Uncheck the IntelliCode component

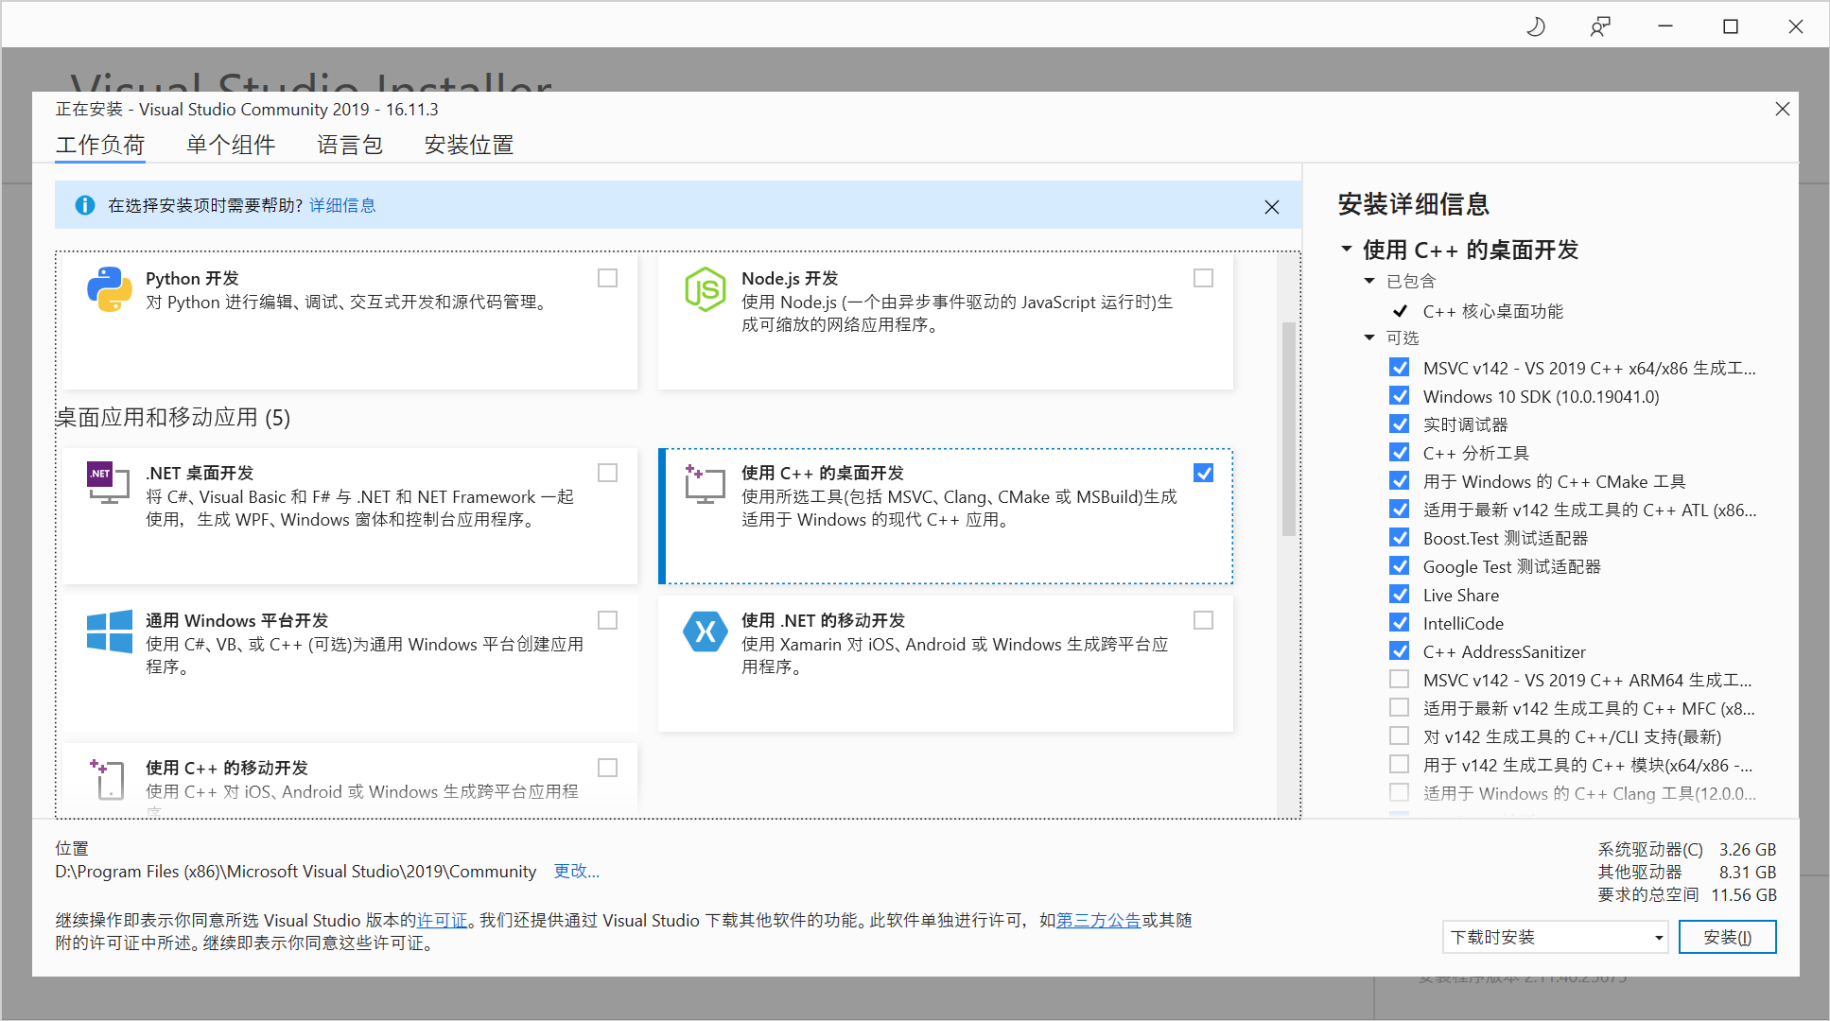[x=1399, y=622]
